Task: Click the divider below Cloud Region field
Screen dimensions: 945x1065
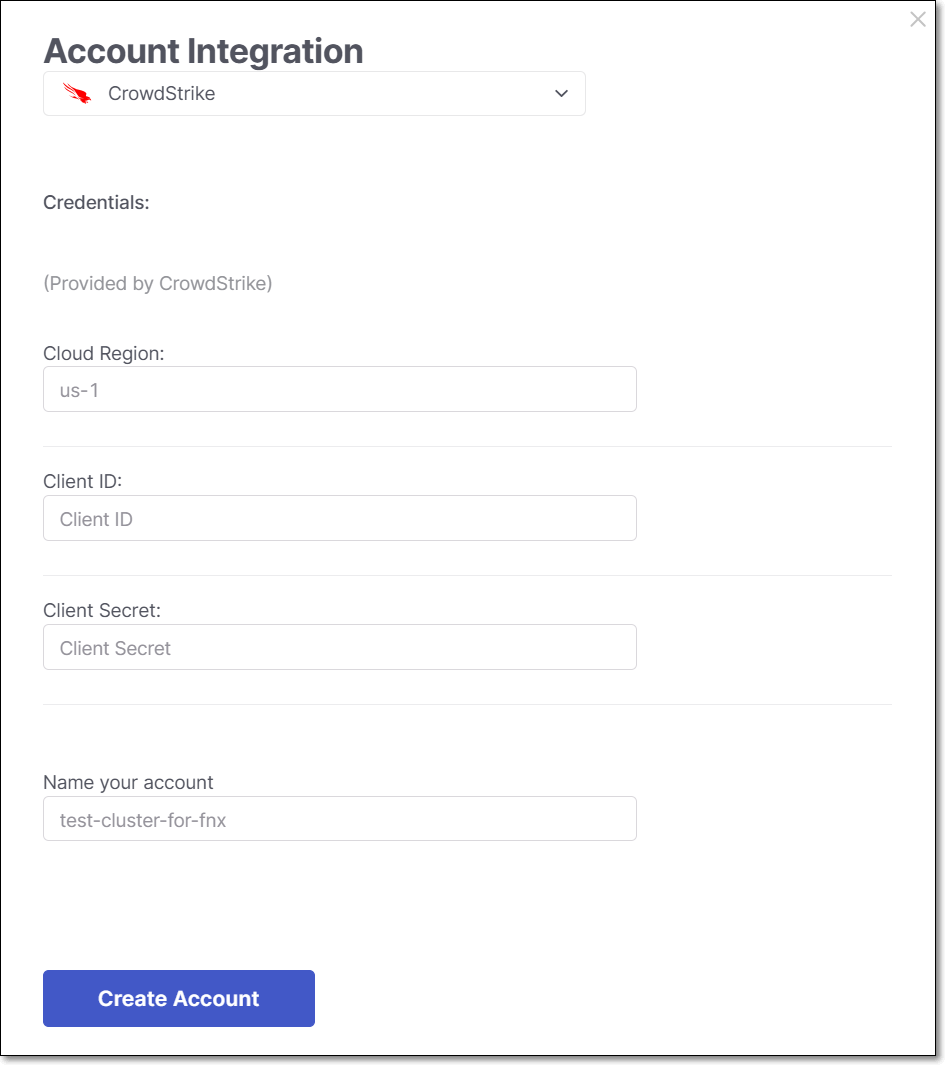Action: point(467,446)
